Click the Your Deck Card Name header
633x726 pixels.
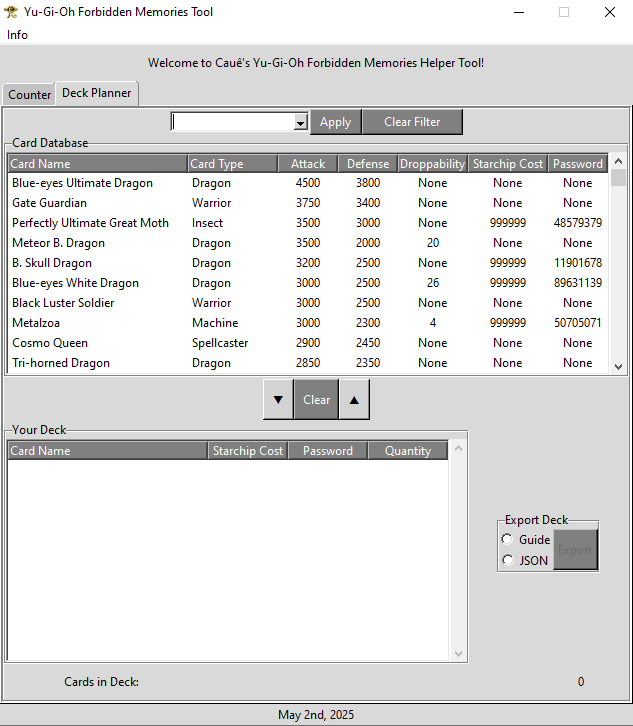click(107, 451)
